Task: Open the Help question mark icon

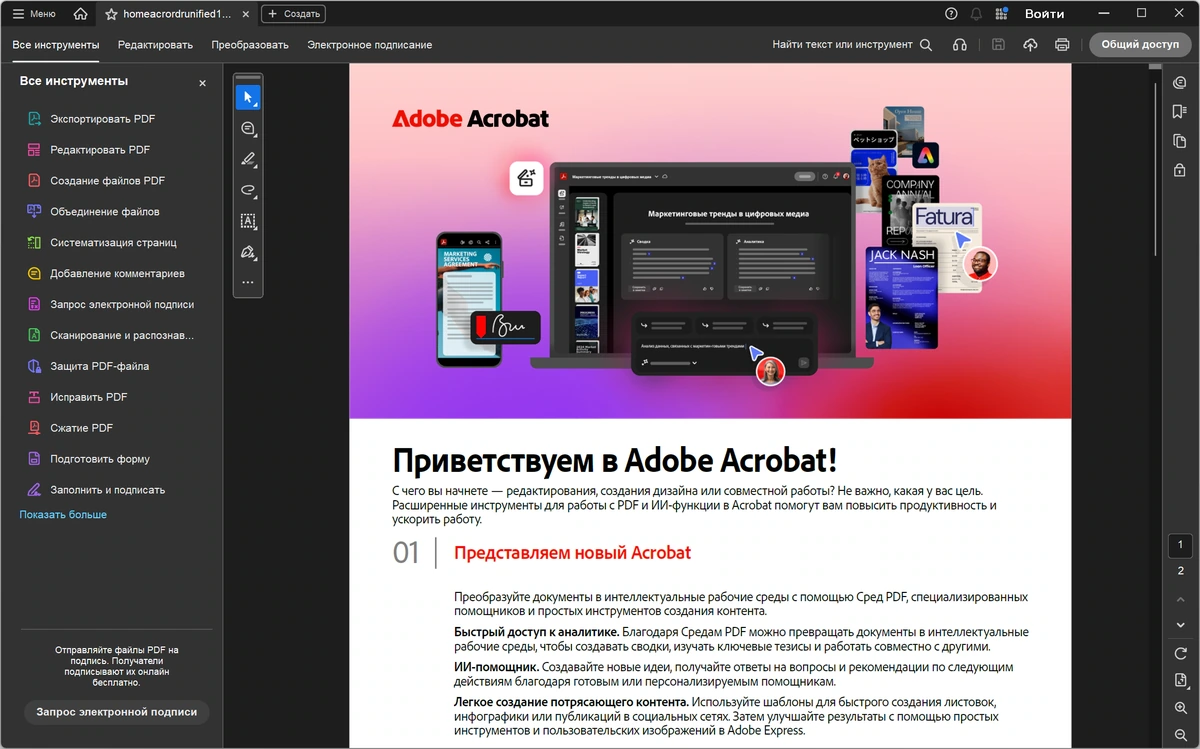Action: 951,14
